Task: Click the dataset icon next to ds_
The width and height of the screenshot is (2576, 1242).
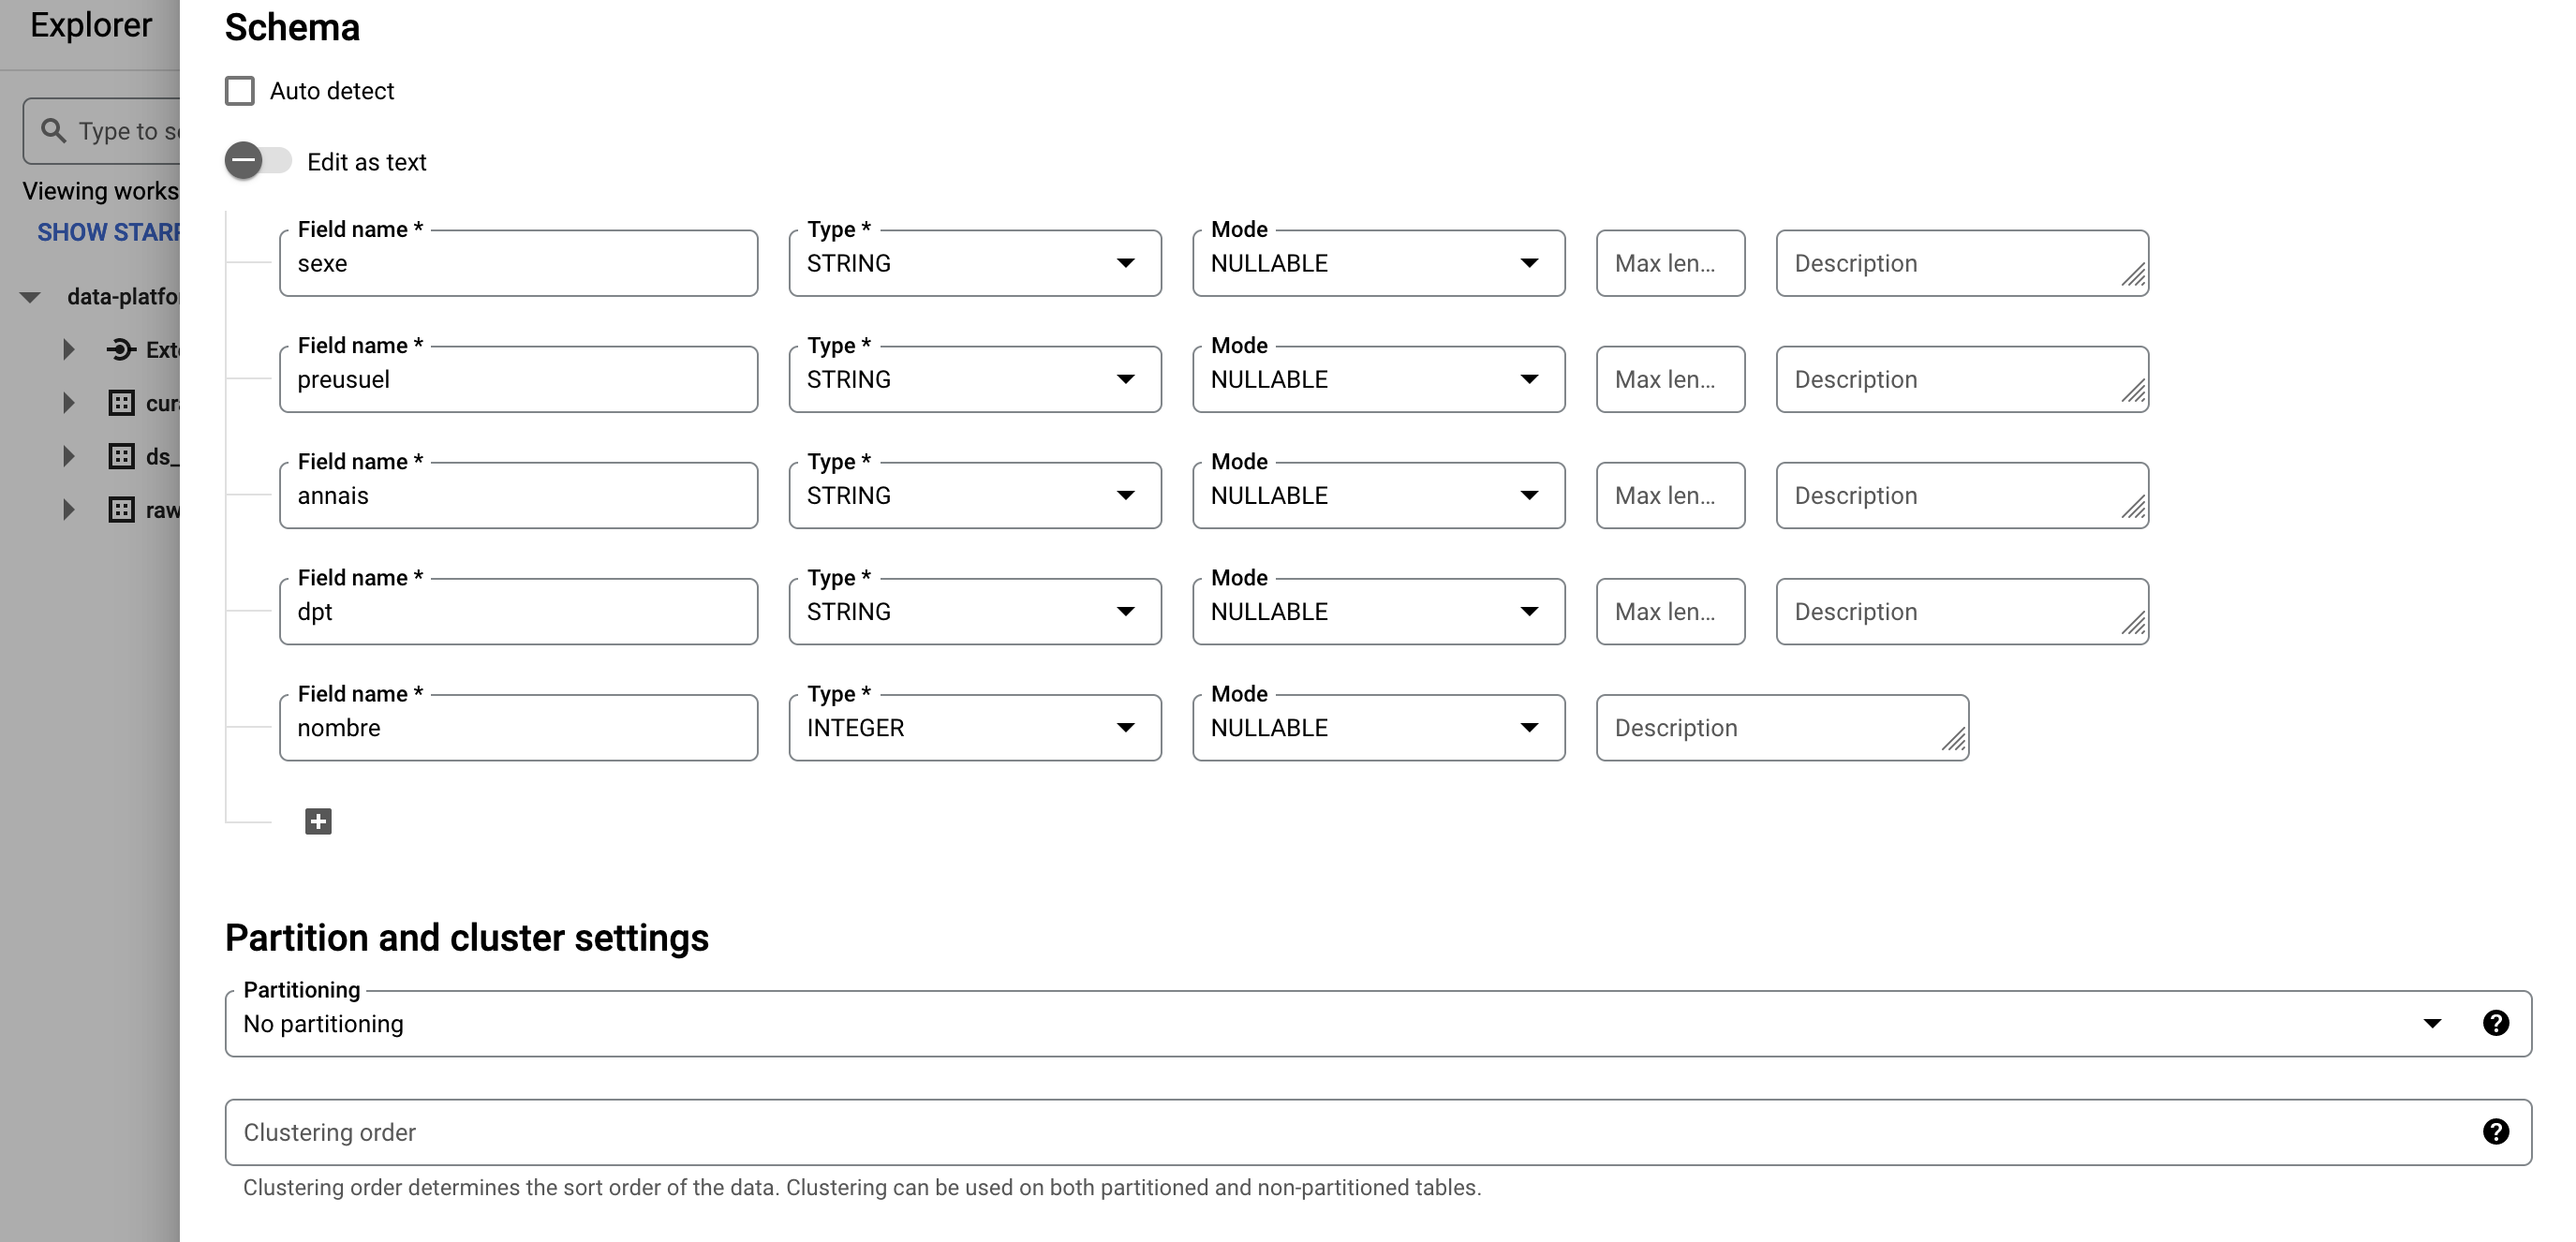Action: point(121,456)
